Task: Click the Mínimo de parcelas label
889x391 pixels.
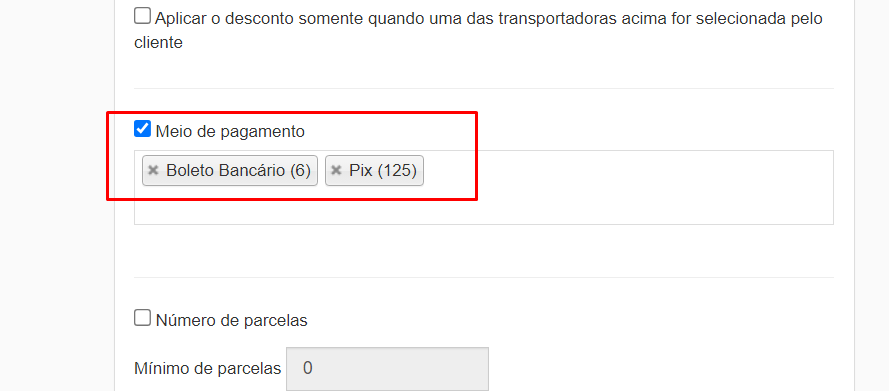Action: [x=208, y=369]
